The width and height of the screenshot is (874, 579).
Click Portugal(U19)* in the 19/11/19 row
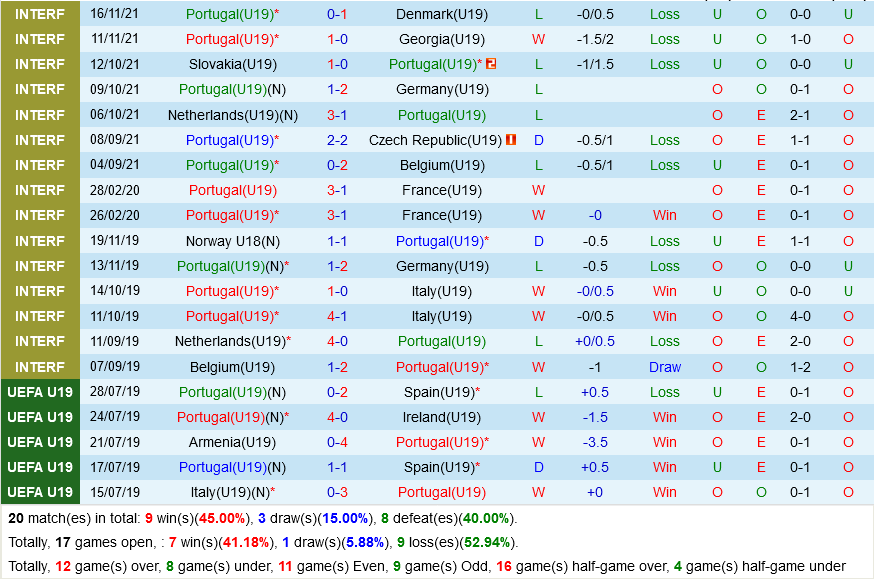(442, 241)
